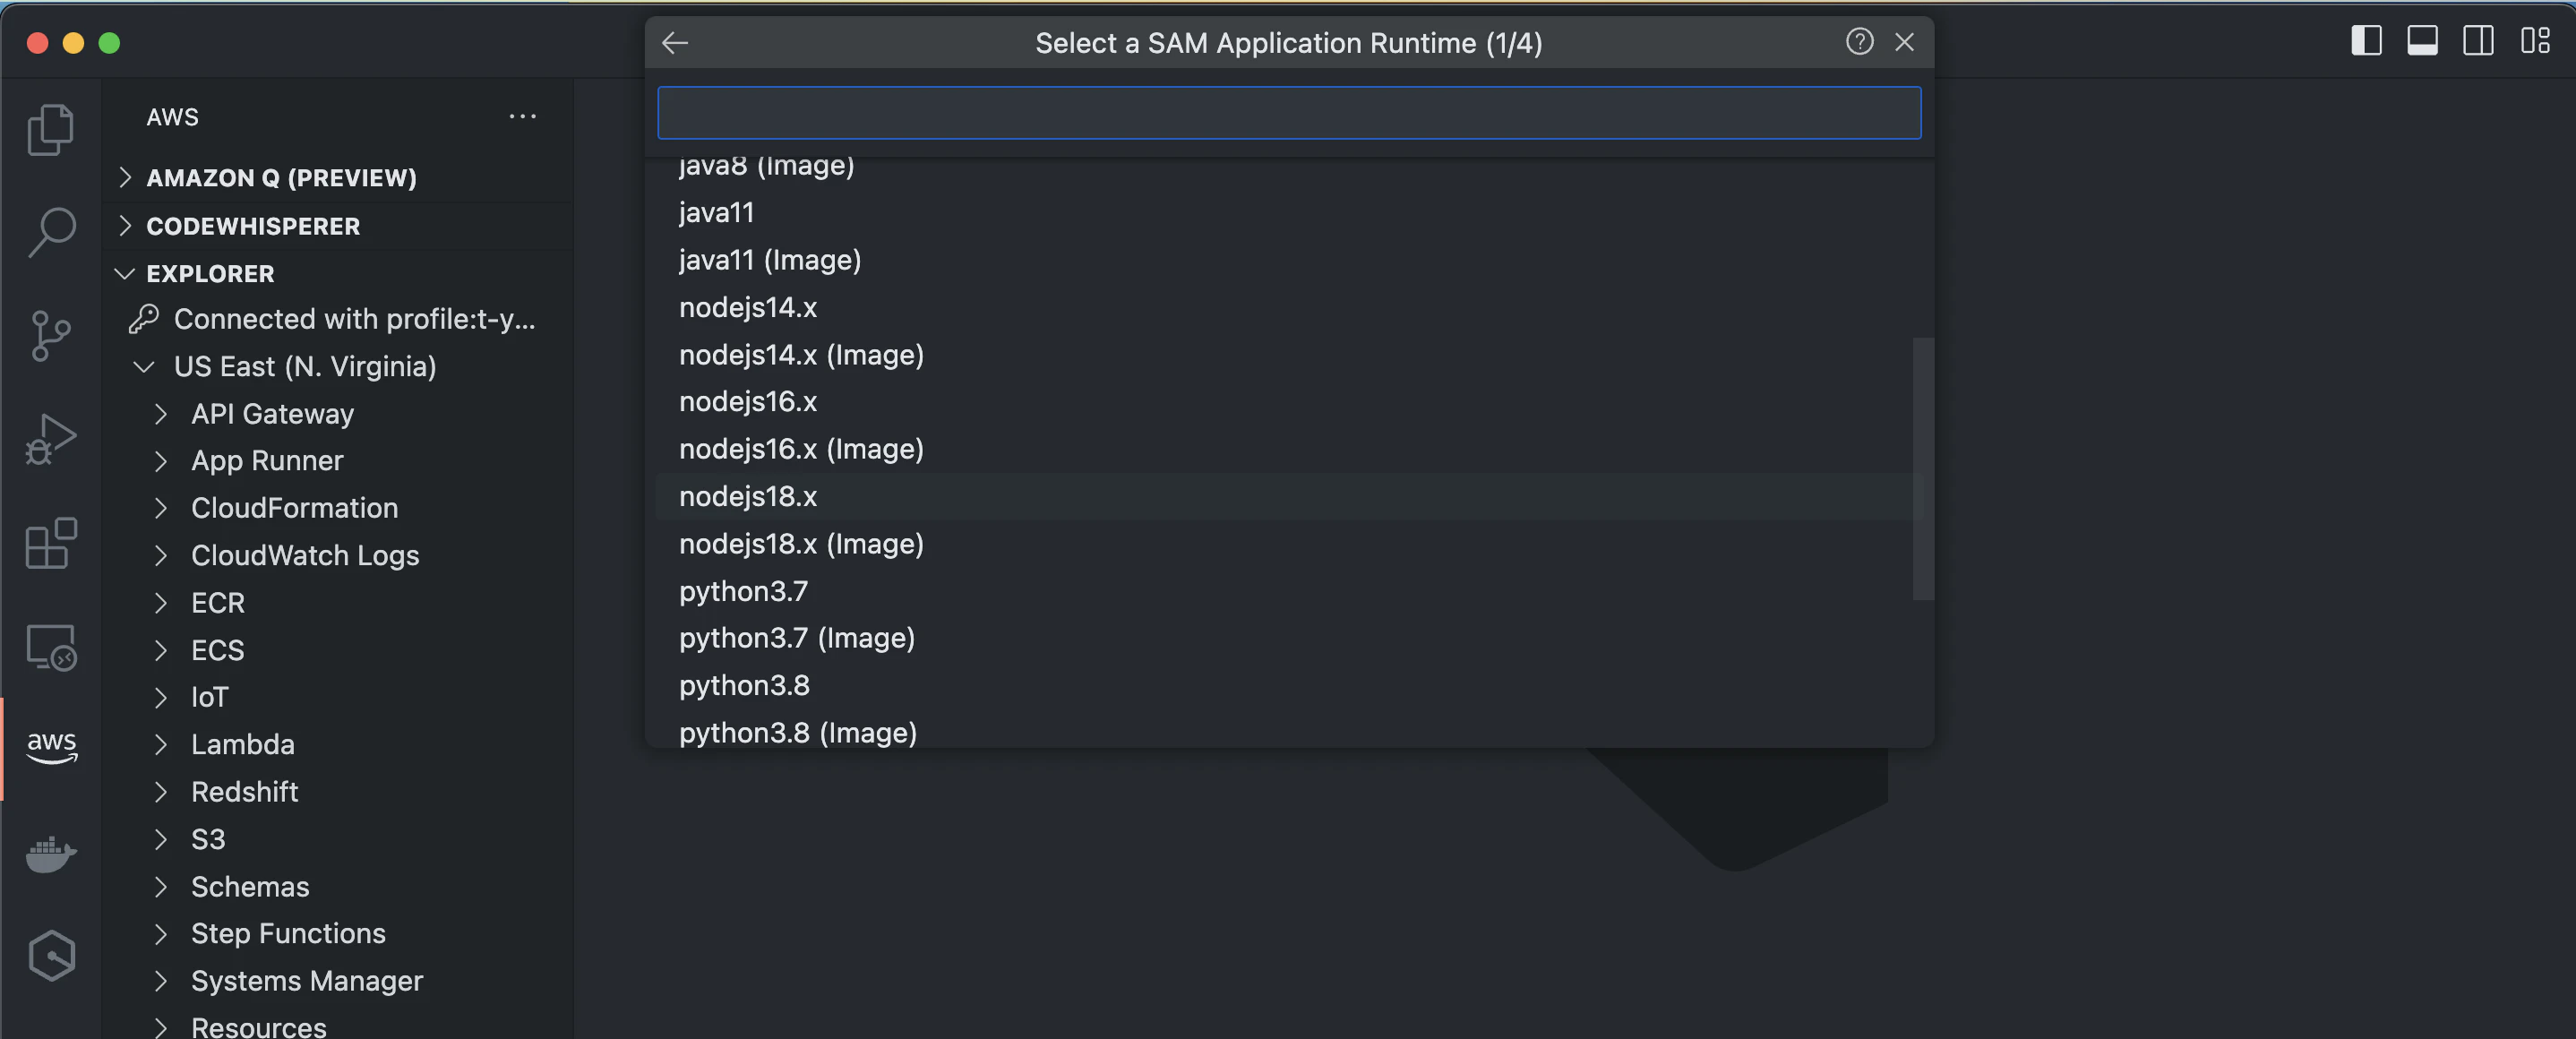
Task: Expand the CodeWhisperer section
Action: coord(125,225)
